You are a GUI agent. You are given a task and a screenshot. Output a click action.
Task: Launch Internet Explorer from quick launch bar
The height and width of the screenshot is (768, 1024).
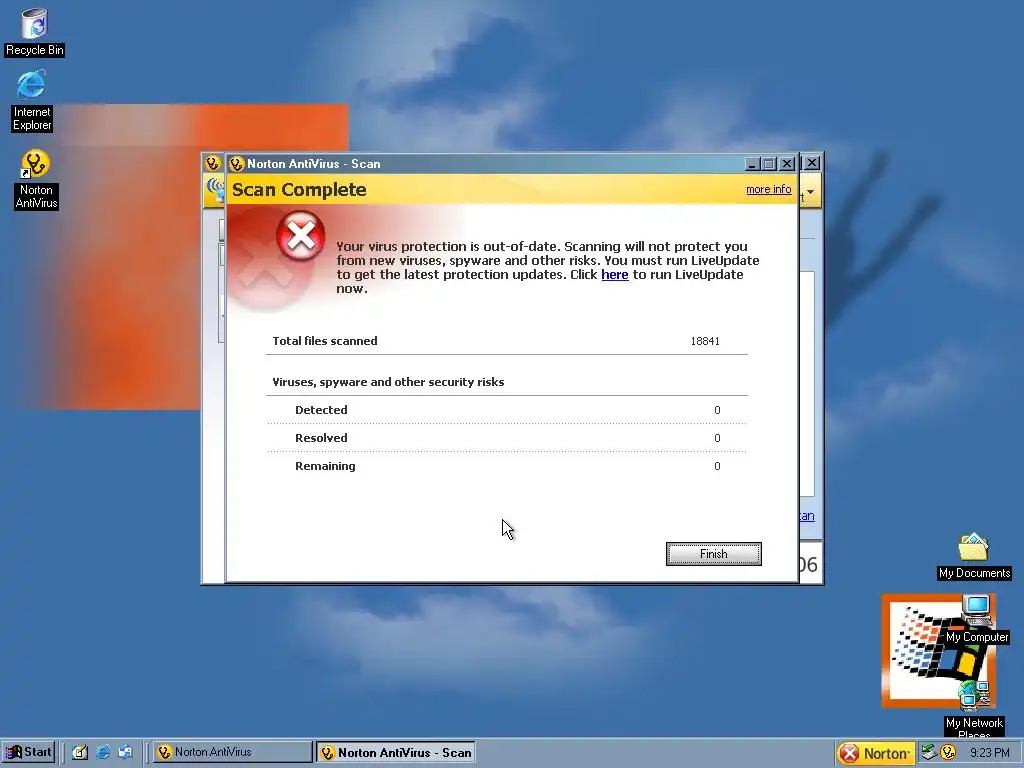pos(103,752)
